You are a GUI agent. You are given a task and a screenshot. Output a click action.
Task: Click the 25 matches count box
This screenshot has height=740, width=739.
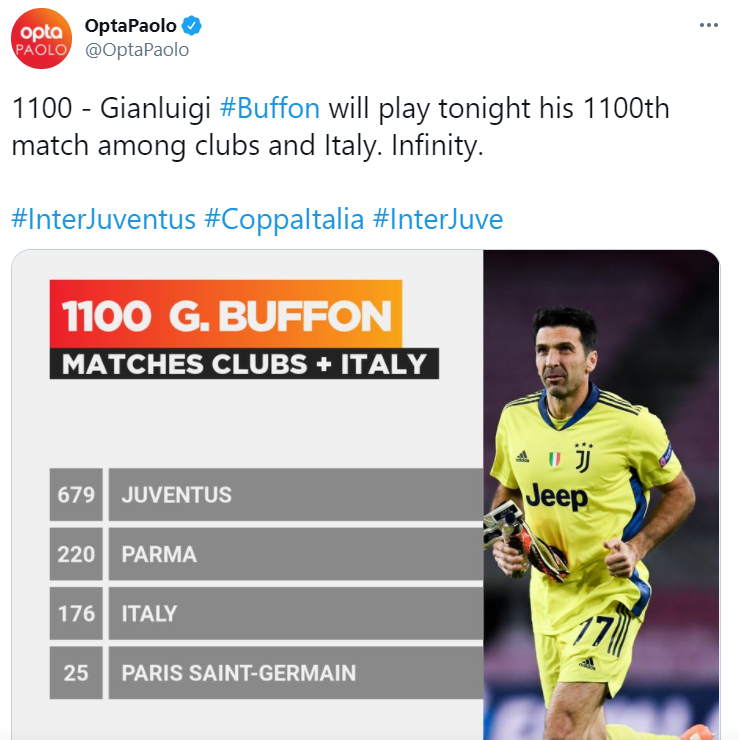coord(76,673)
